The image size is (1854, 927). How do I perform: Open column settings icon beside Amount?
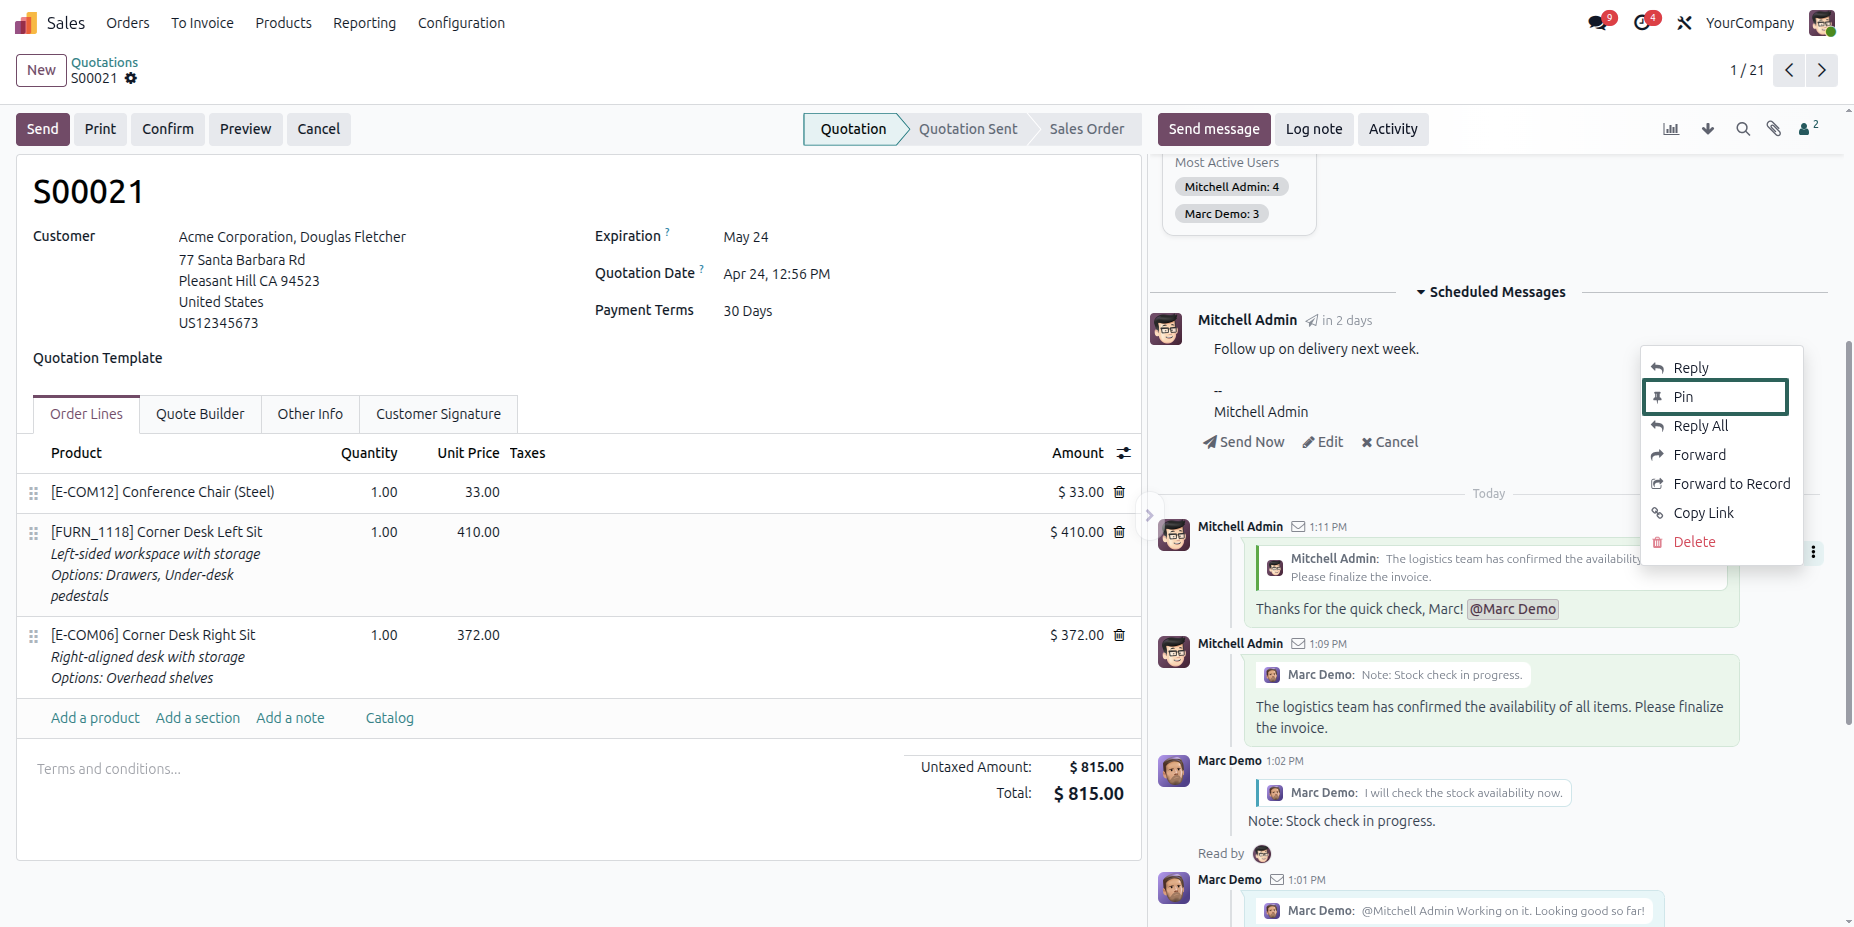1124,453
